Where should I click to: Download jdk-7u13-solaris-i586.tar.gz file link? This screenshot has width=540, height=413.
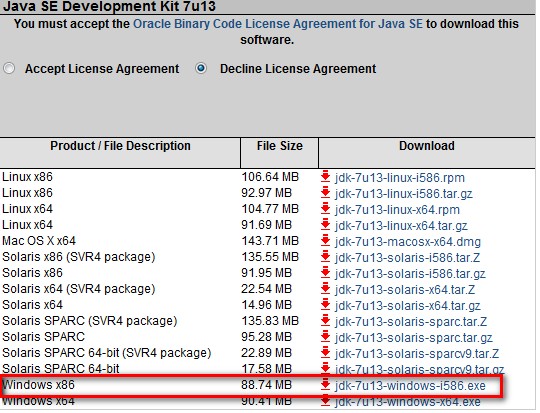click(x=410, y=274)
